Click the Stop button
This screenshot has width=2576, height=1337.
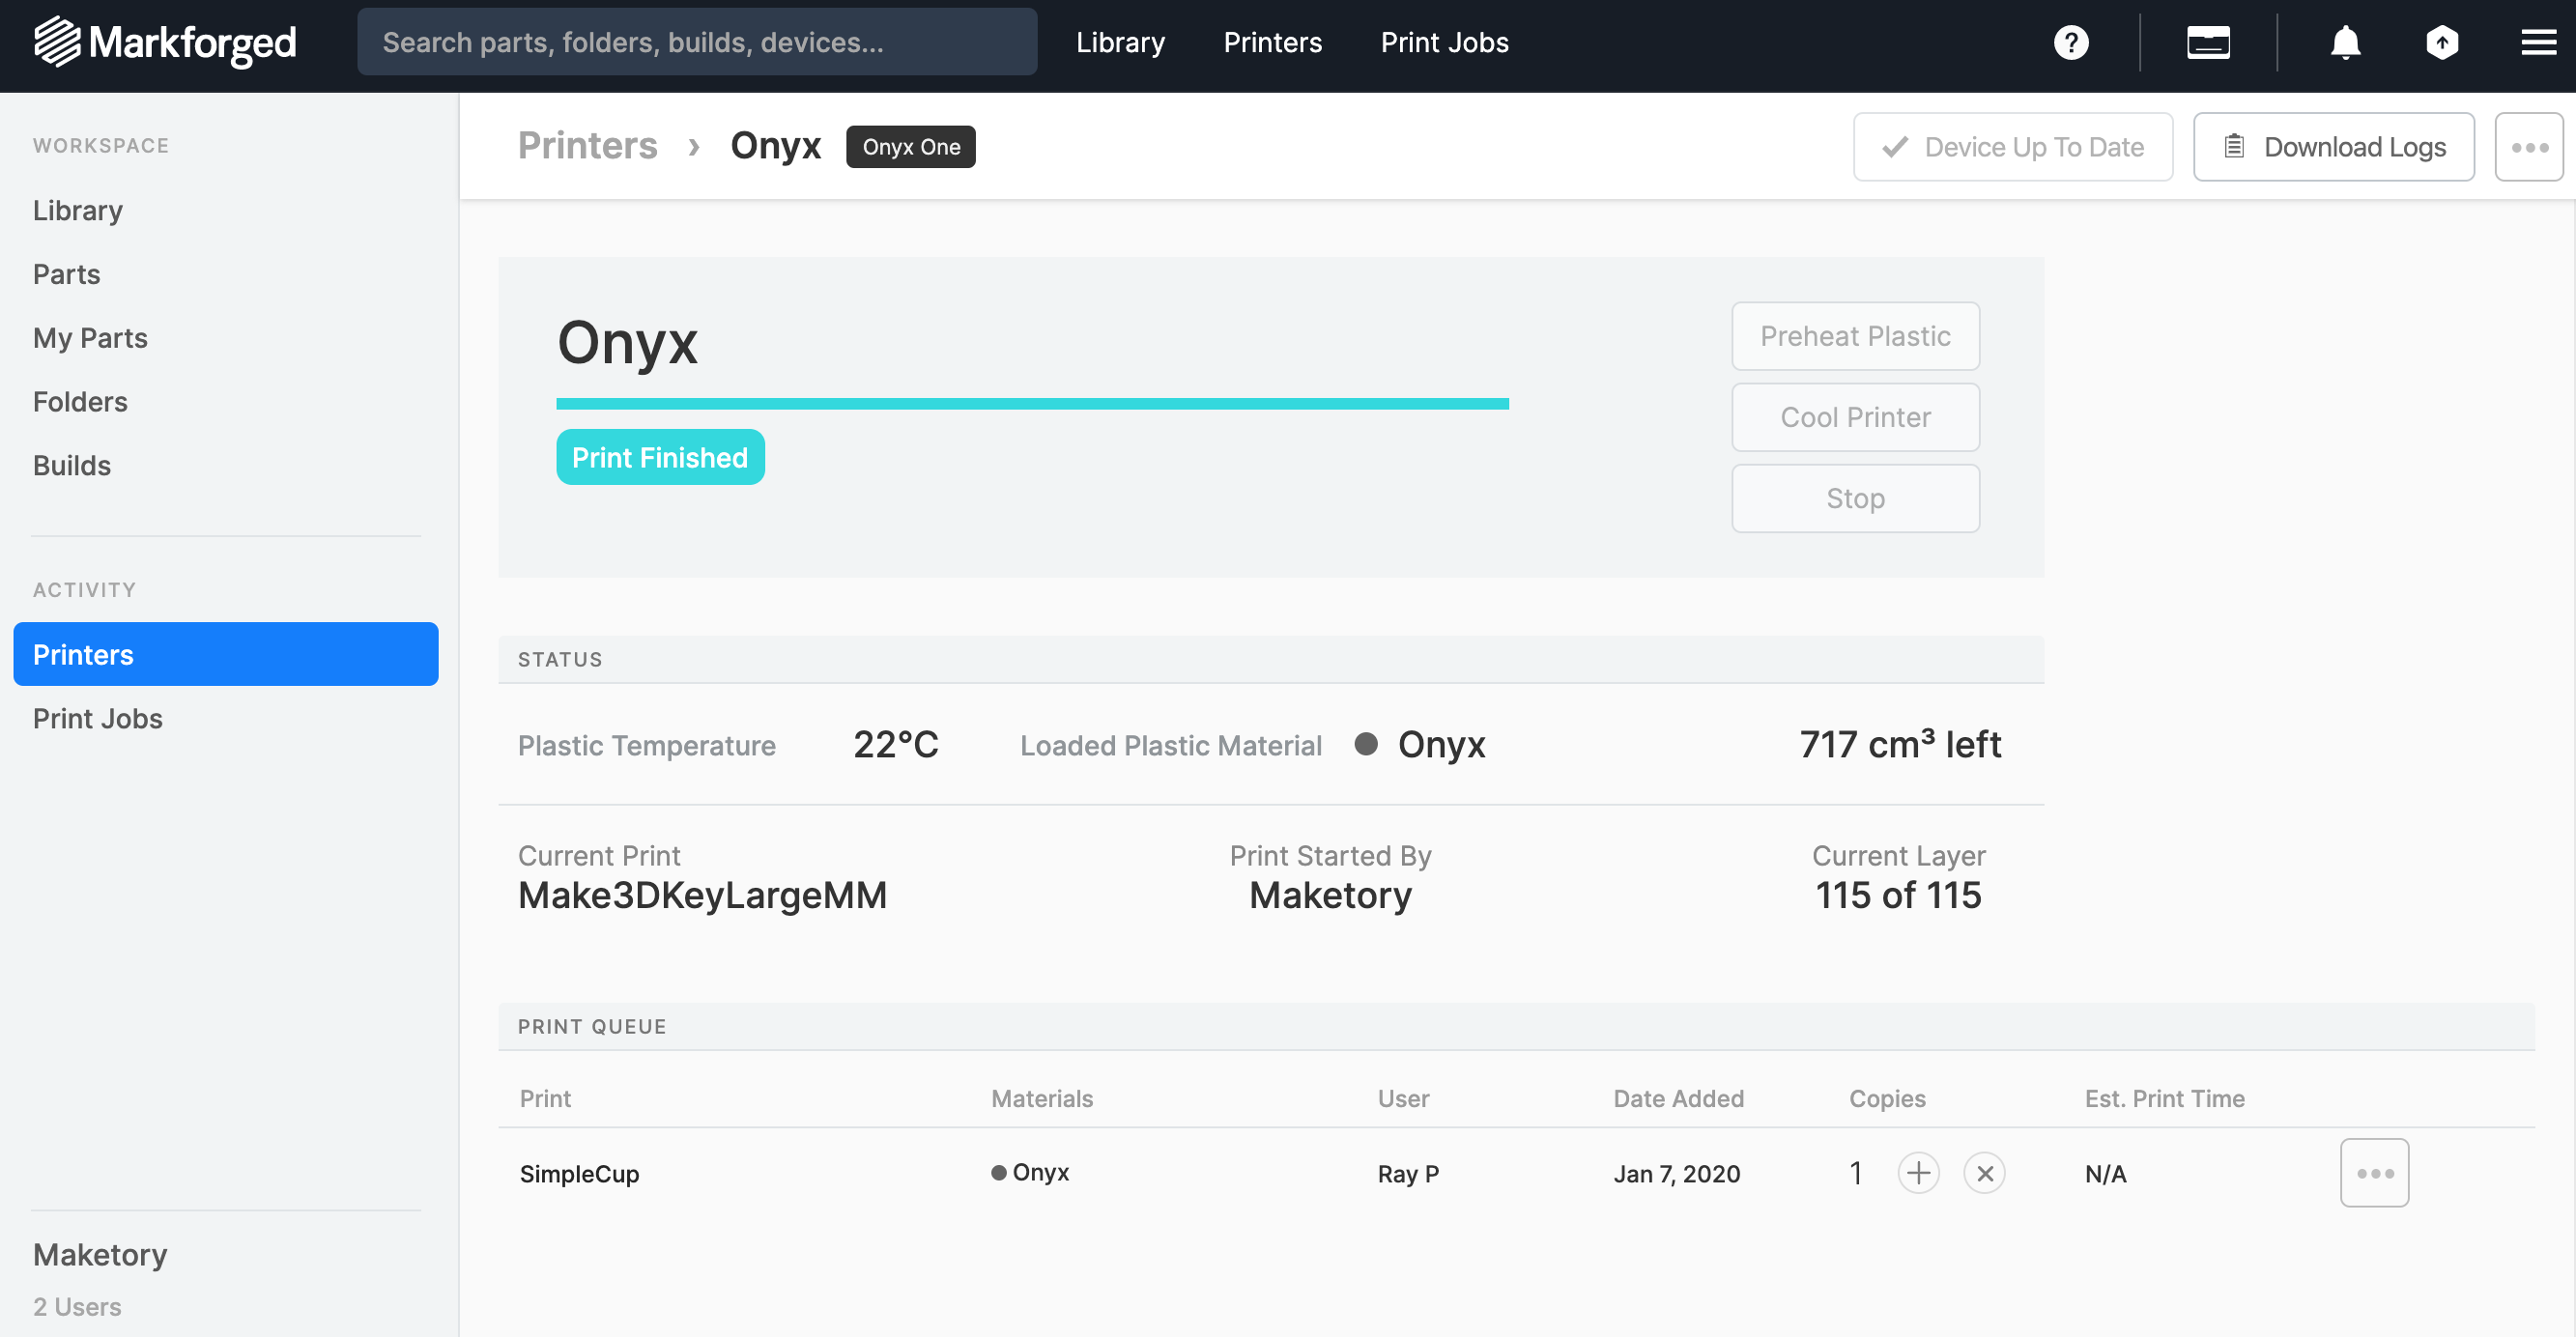pyautogui.click(x=1856, y=498)
